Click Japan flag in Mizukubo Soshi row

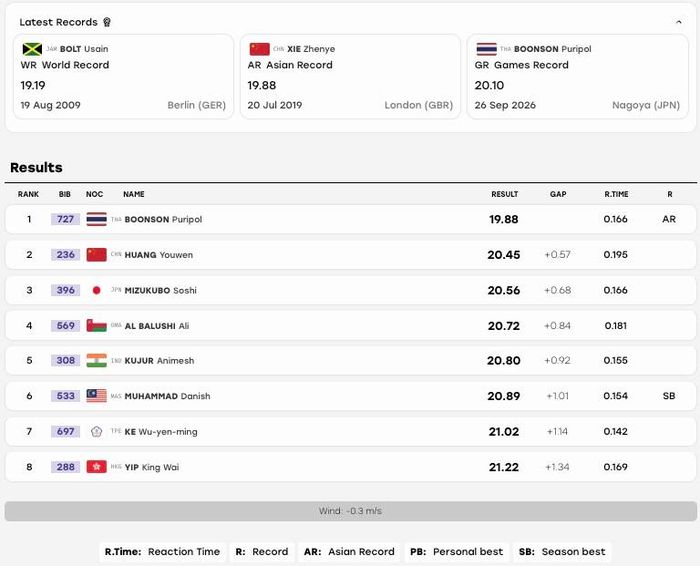(96, 290)
